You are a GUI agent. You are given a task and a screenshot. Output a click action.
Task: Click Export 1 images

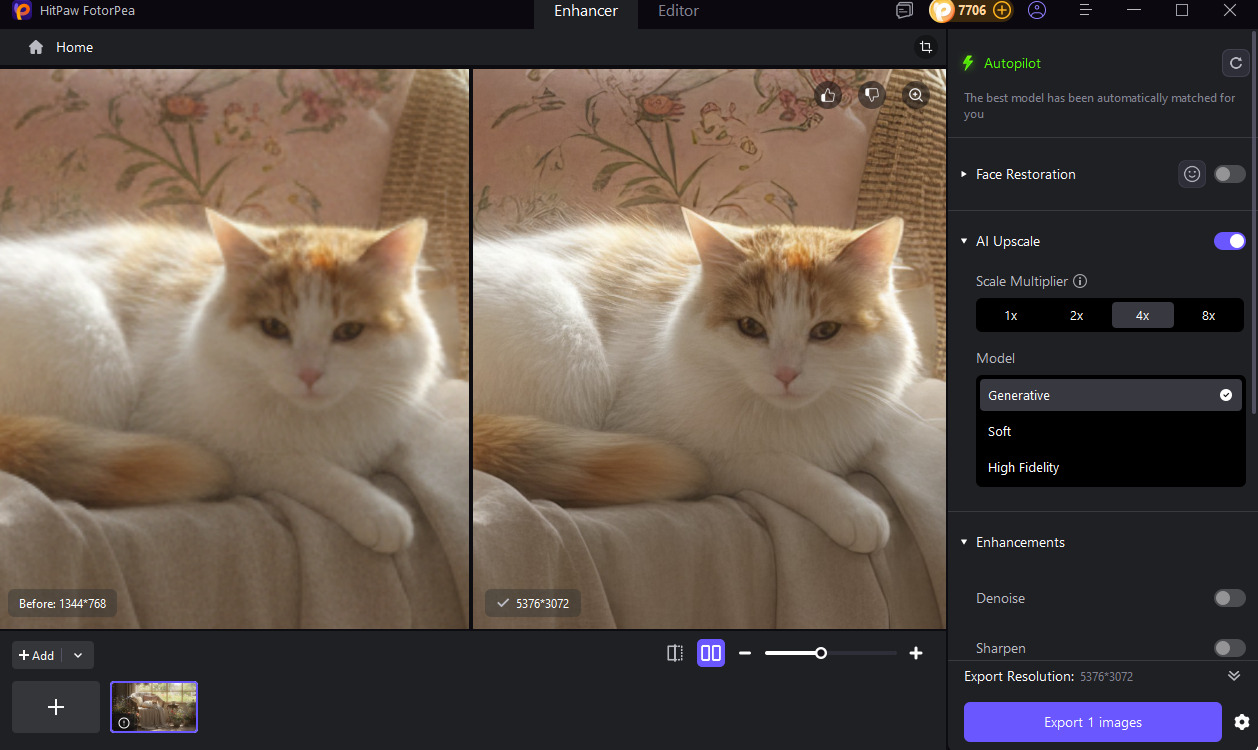coord(1092,721)
